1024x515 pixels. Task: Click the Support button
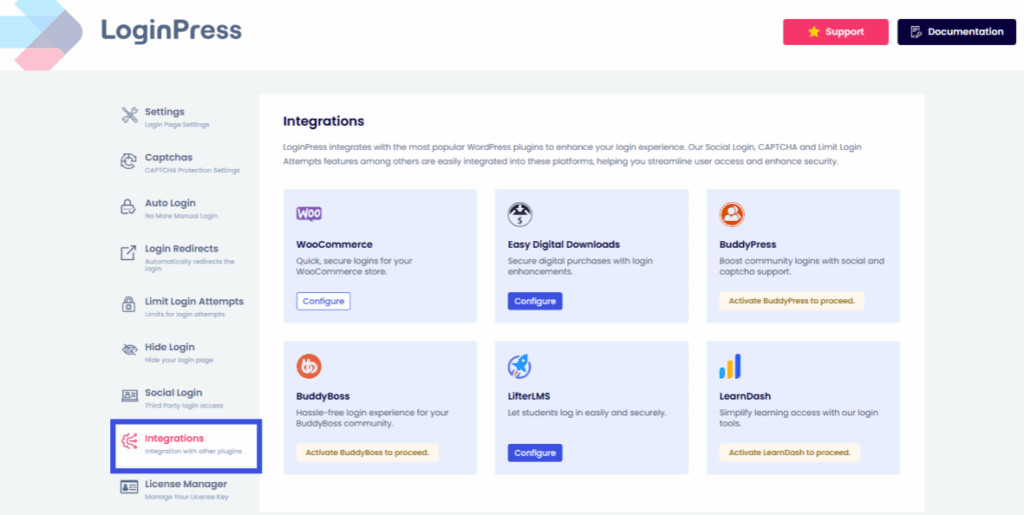click(x=835, y=32)
